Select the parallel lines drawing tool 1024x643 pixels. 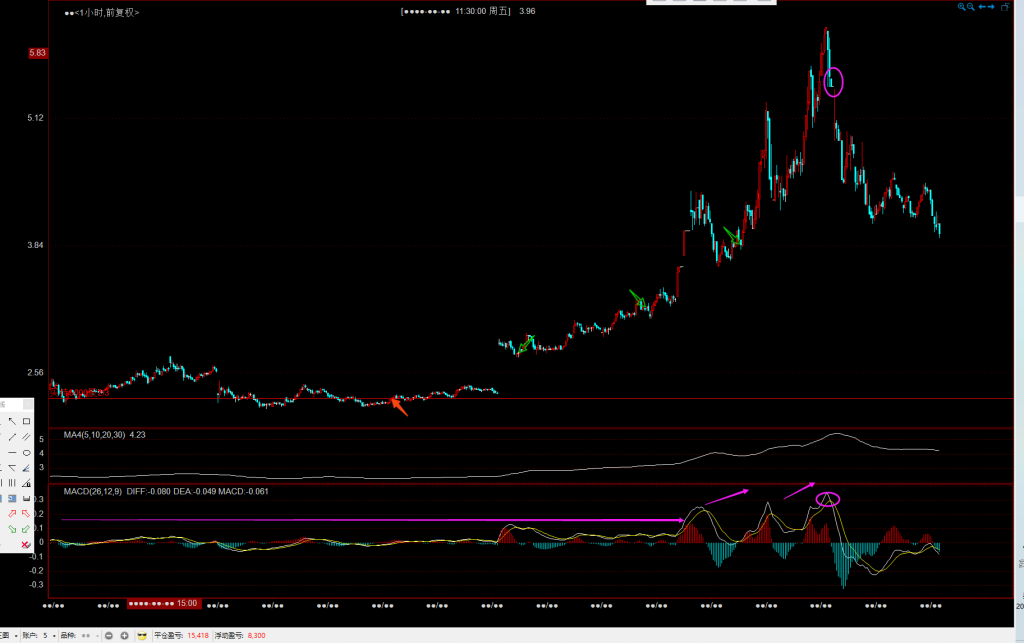(x=26, y=437)
